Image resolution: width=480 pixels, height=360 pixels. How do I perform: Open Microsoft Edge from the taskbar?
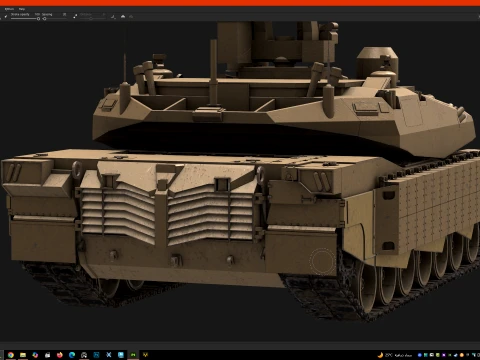(x=72, y=355)
